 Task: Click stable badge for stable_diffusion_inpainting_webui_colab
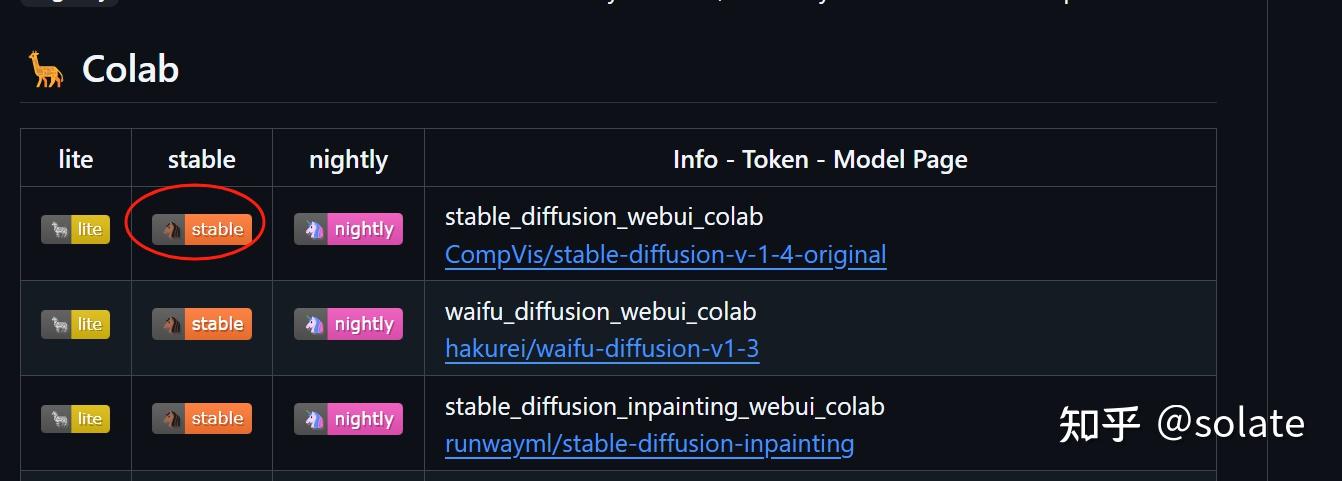pyautogui.click(x=202, y=419)
